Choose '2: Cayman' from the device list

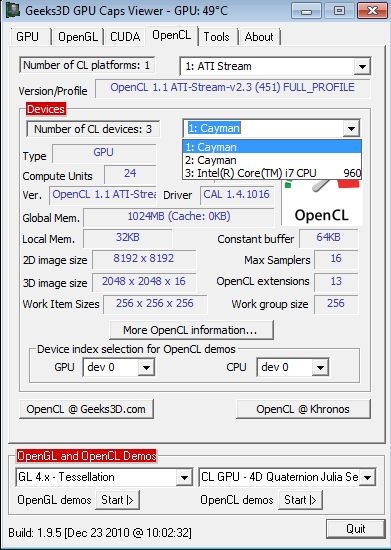click(x=272, y=160)
